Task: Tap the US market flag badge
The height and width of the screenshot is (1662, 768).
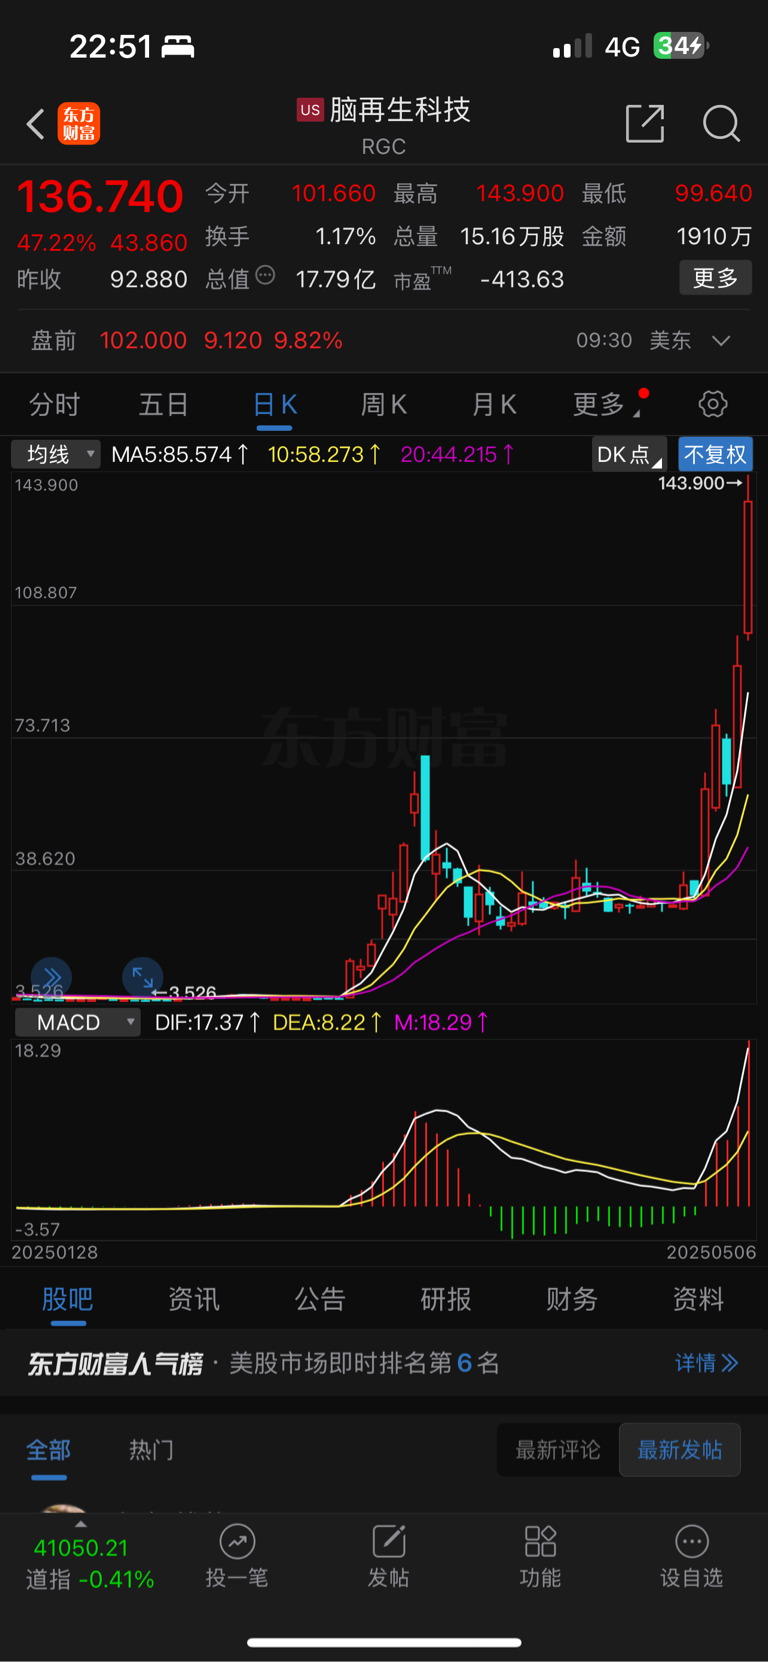Action: point(310,110)
